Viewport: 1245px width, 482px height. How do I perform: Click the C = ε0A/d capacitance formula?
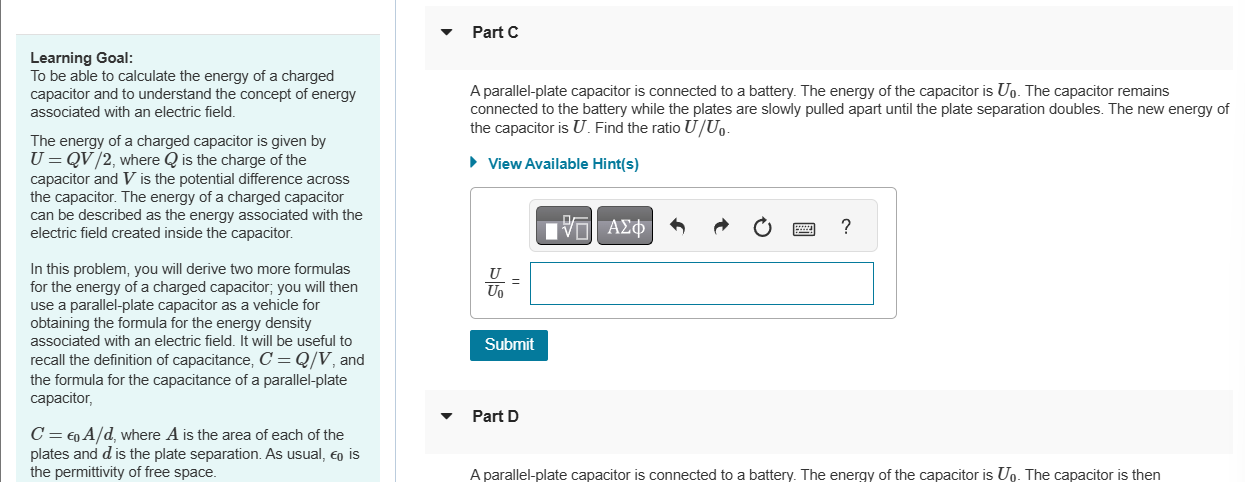coord(71,435)
